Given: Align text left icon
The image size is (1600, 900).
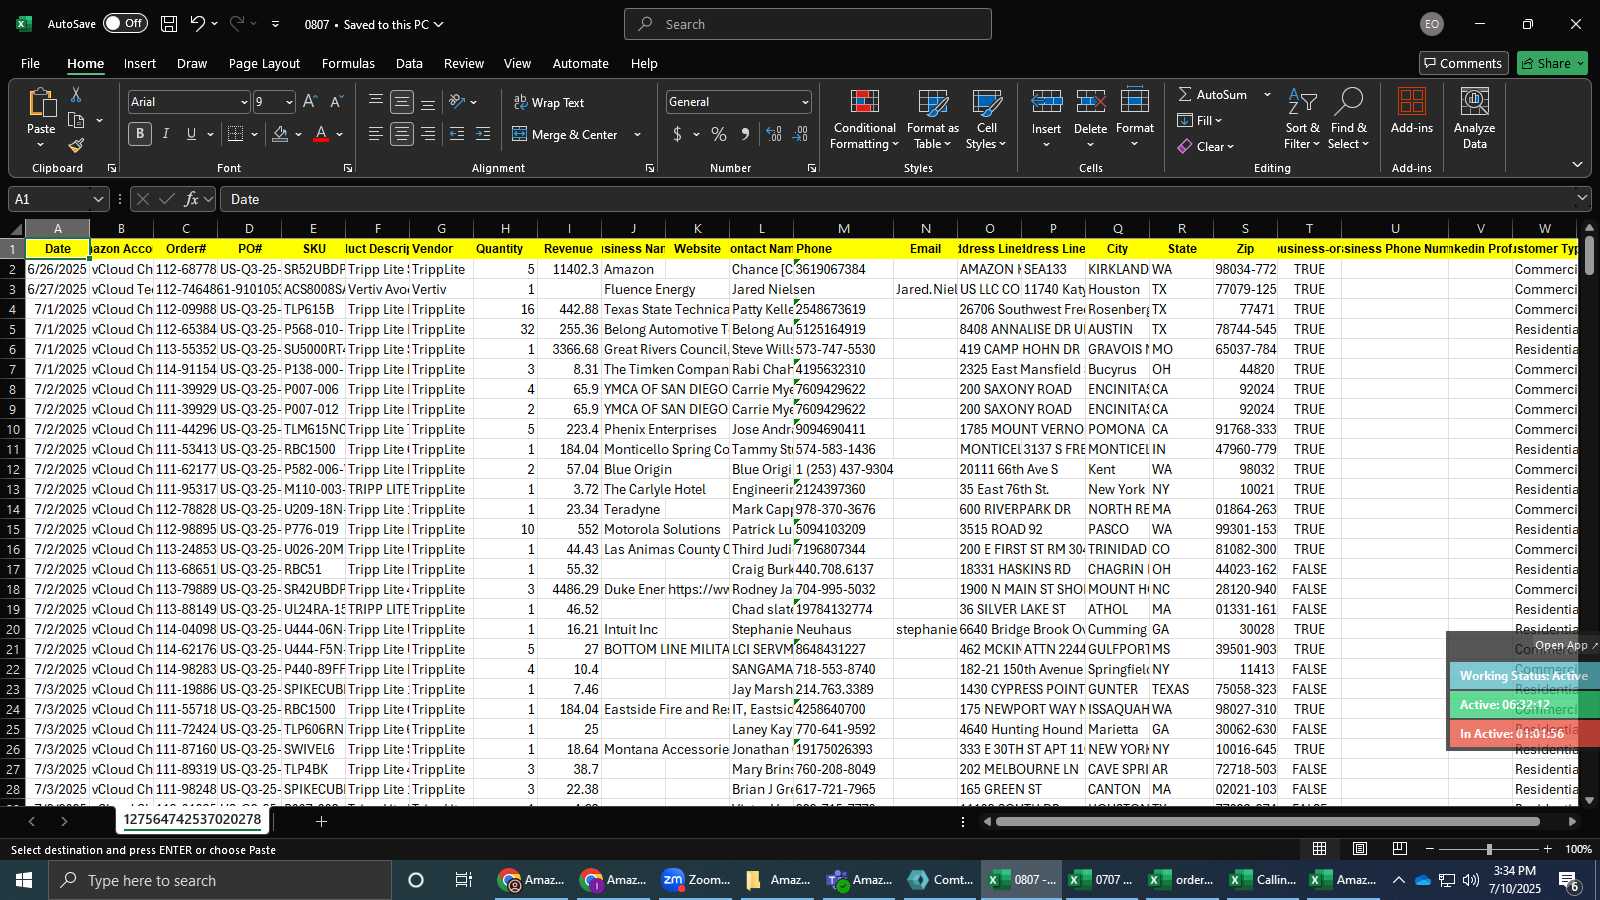Looking at the screenshot, I should pos(376,134).
